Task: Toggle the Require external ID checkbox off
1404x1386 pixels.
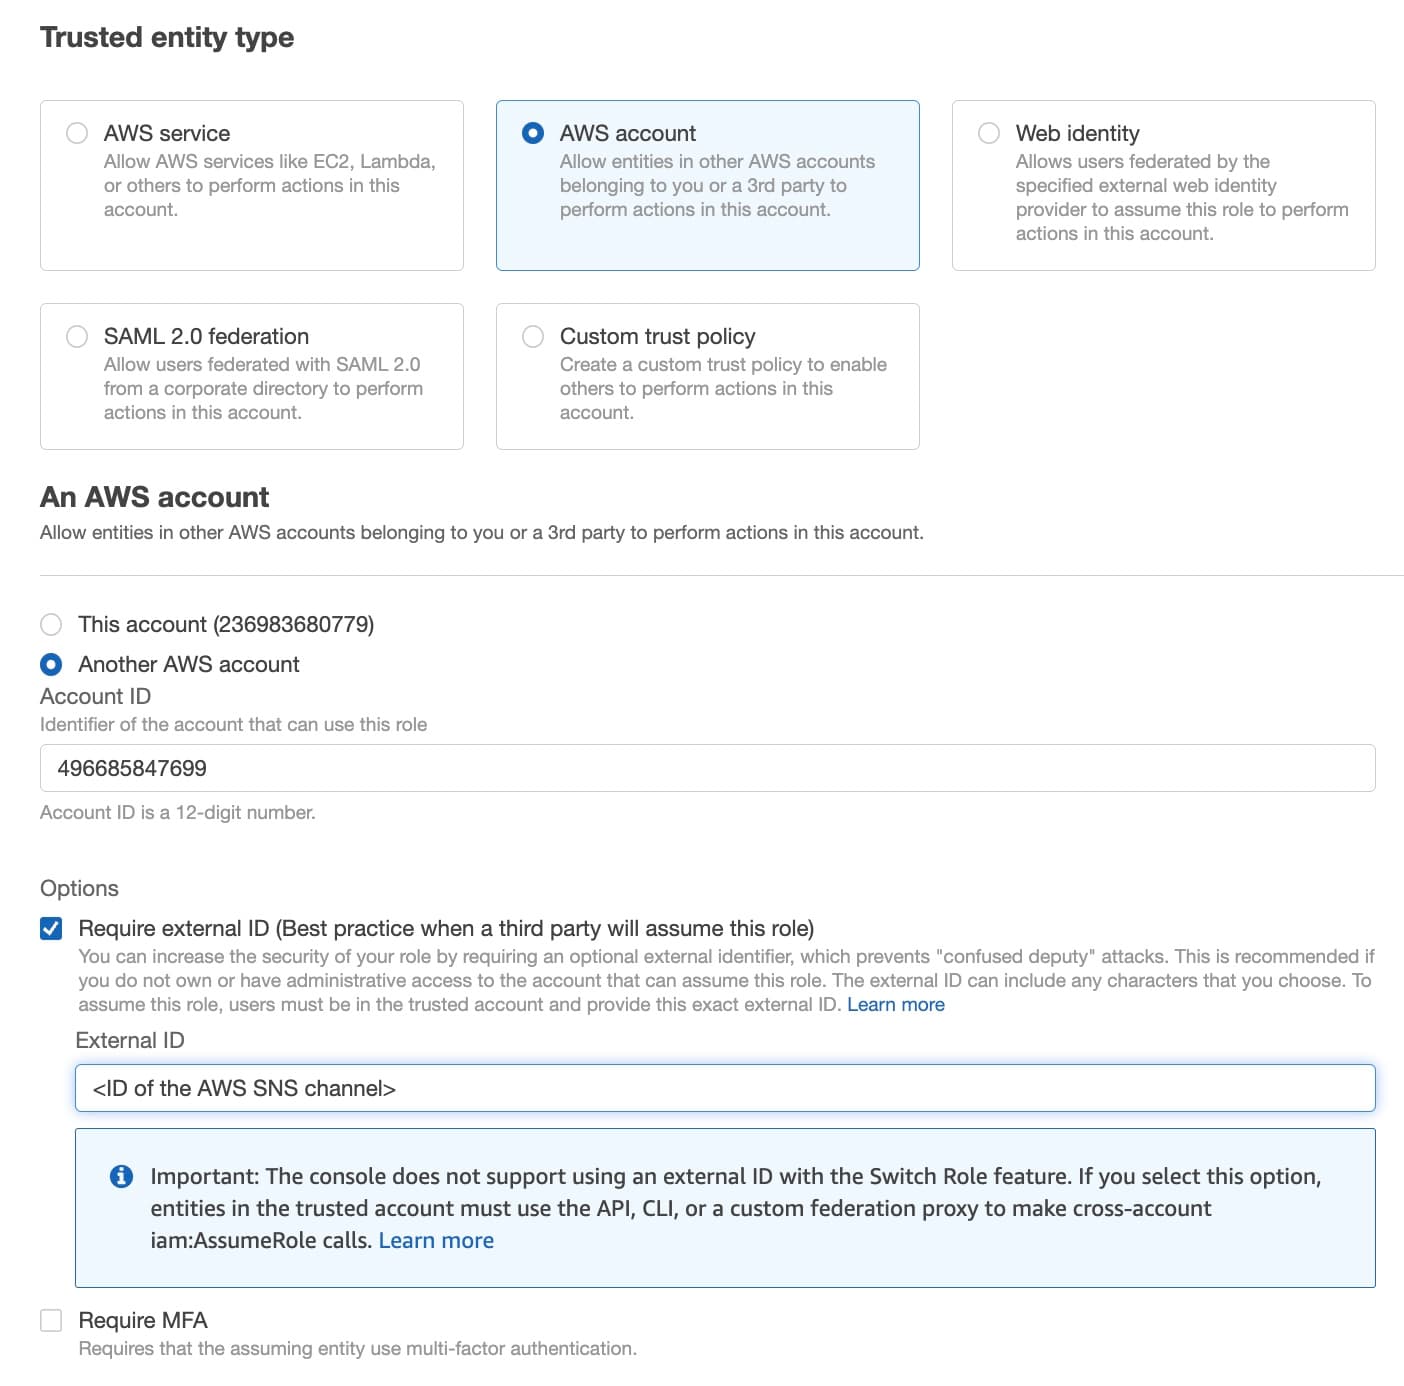Action: coord(51,927)
